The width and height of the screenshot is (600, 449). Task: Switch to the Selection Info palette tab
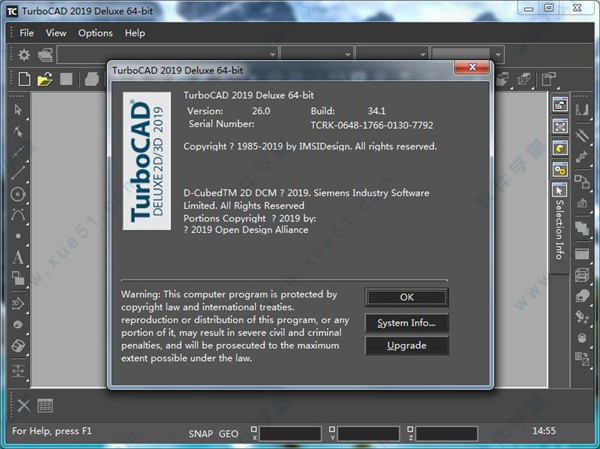click(x=560, y=228)
